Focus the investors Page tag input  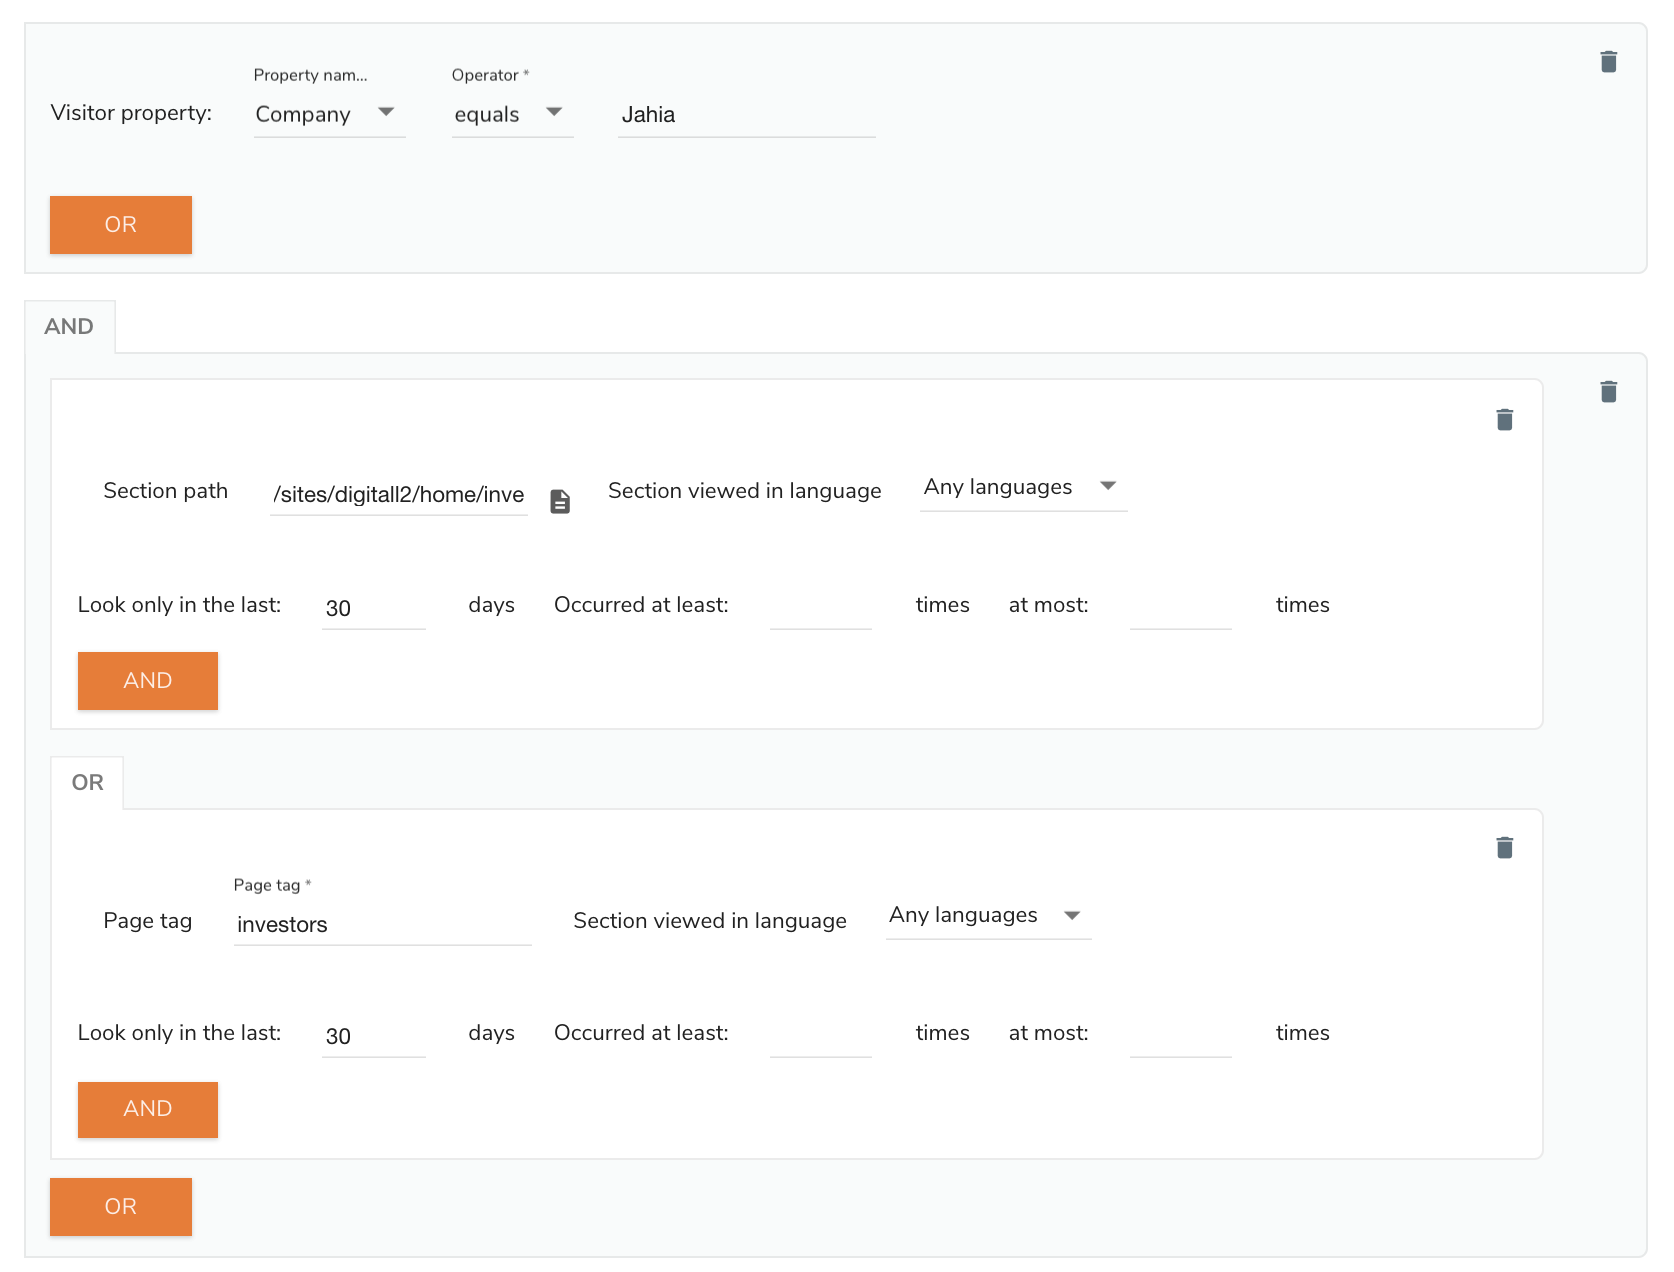tap(382, 924)
